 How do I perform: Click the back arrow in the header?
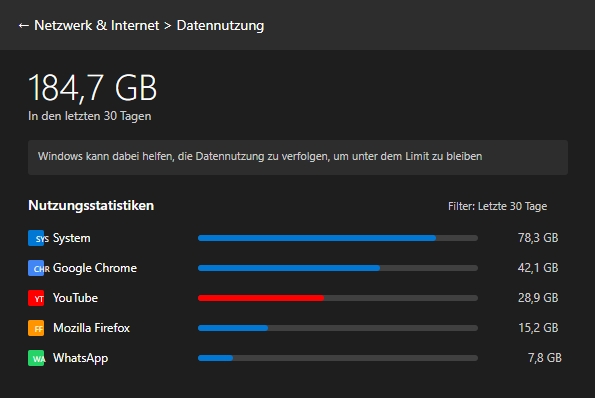click(x=24, y=26)
